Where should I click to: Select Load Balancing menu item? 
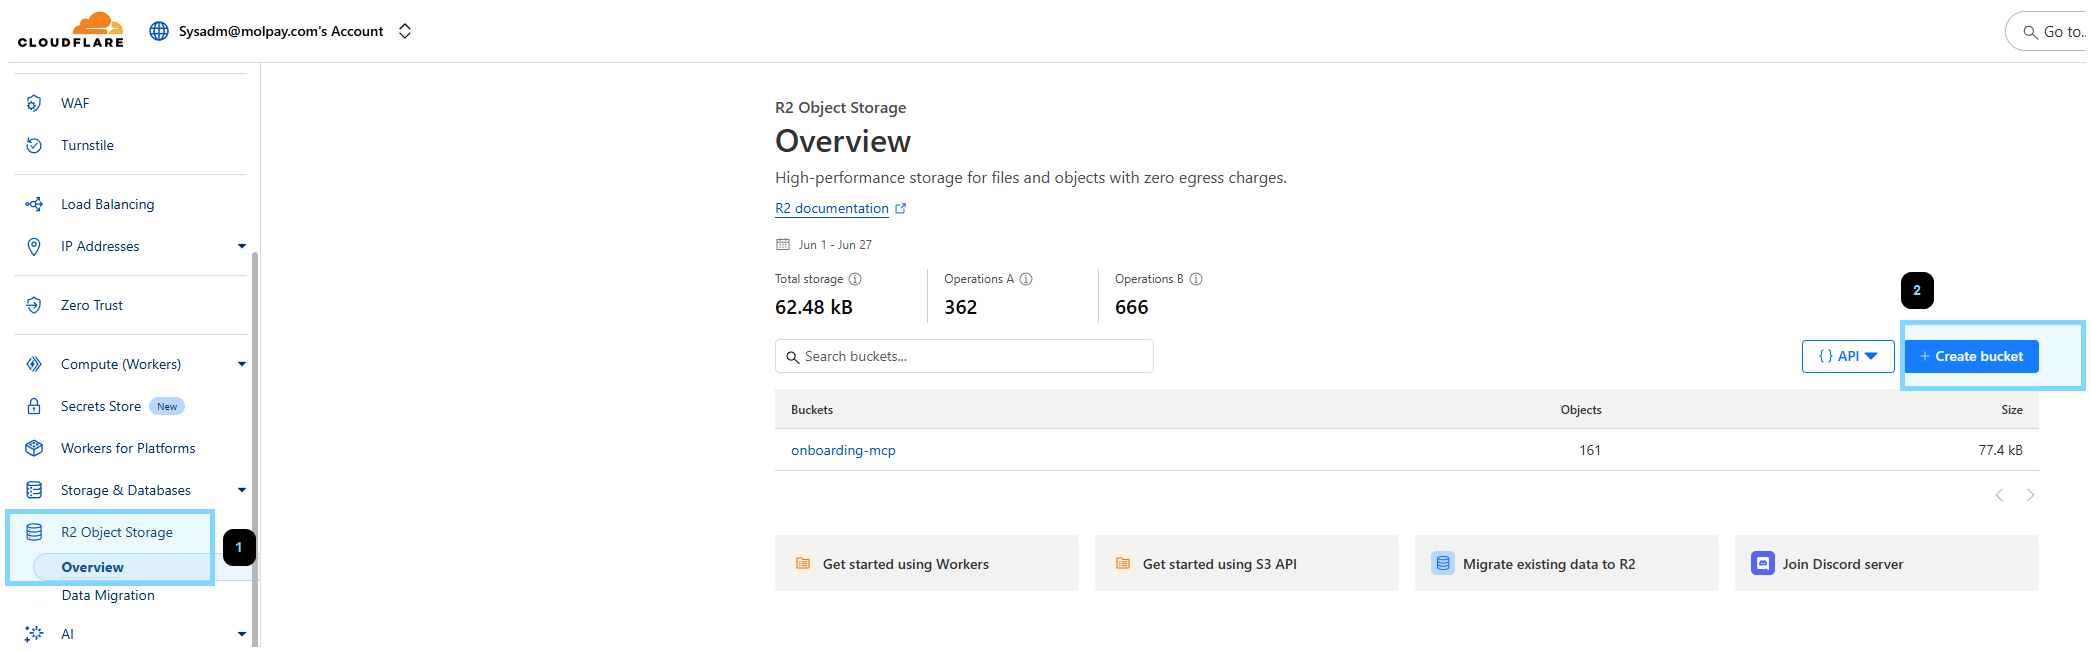(108, 204)
